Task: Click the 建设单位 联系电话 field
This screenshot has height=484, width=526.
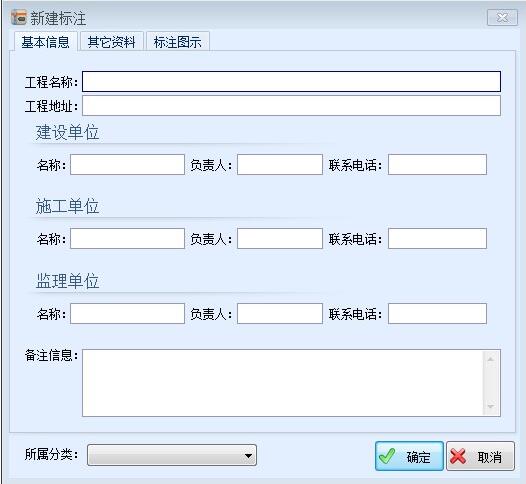Action: pyautogui.click(x=437, y=164)
